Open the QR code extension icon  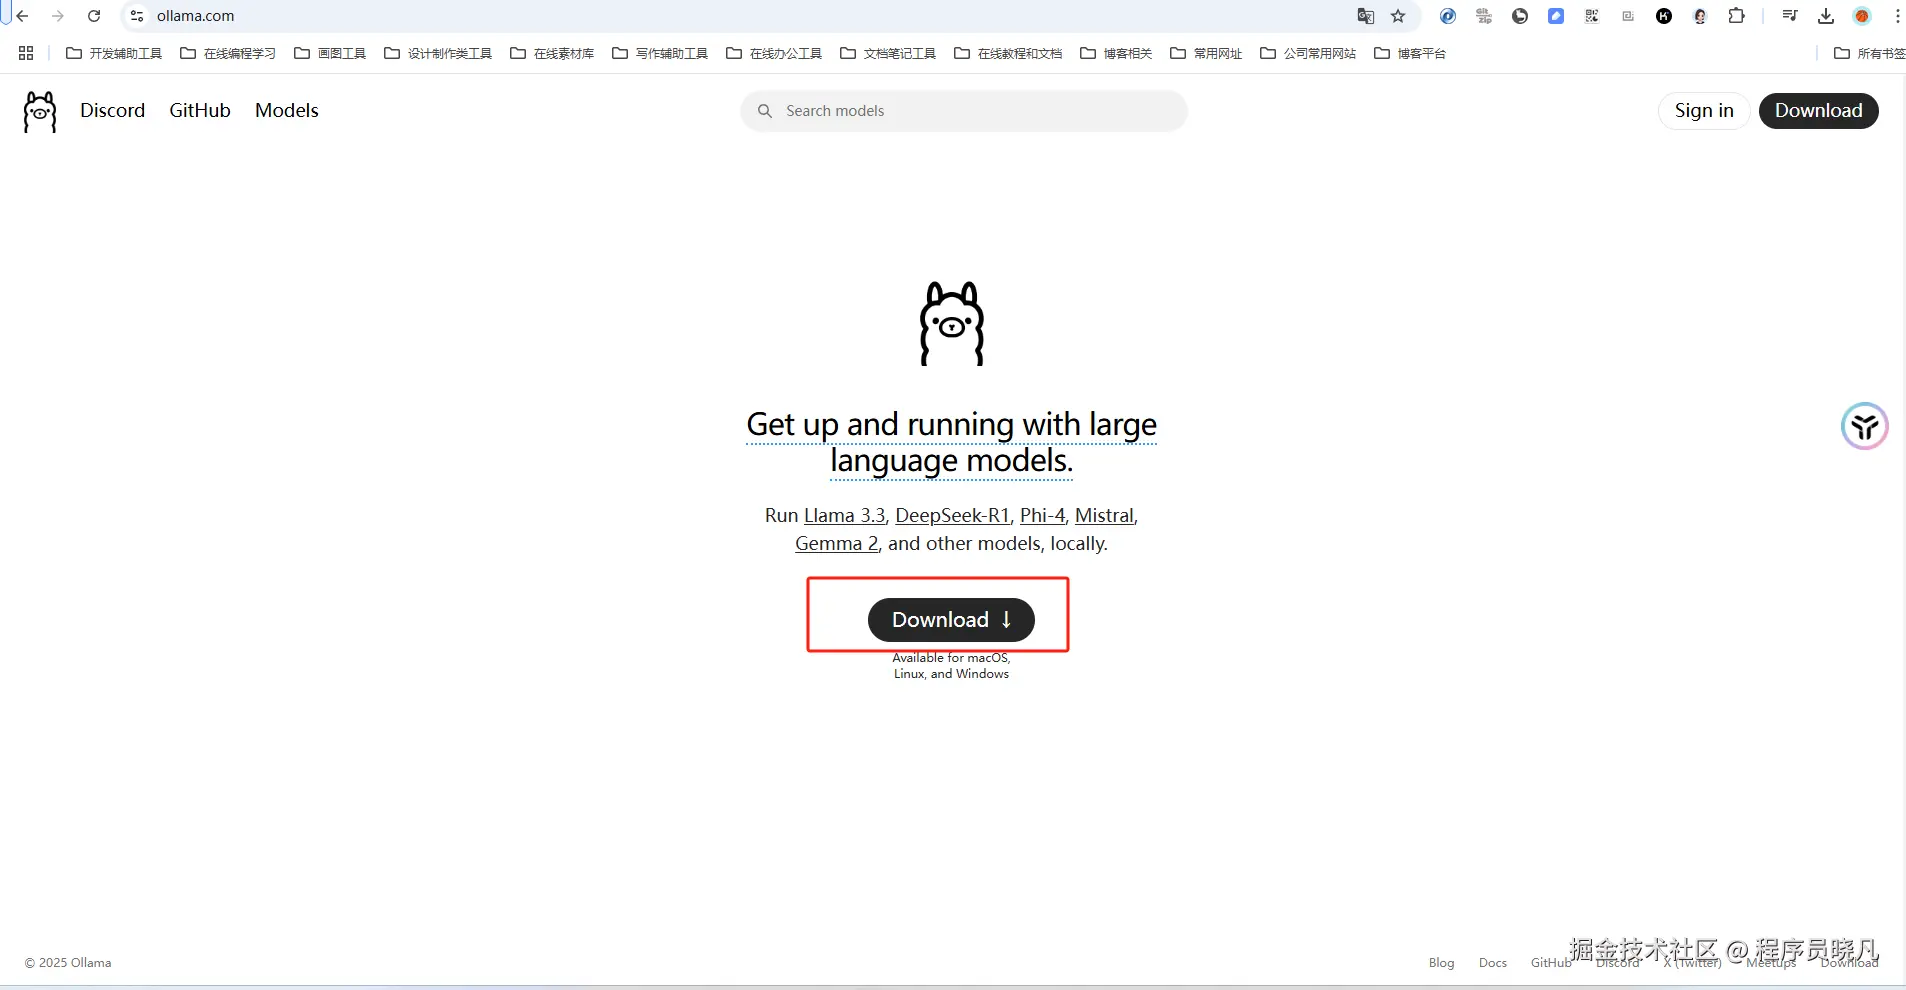[1592, 16]
